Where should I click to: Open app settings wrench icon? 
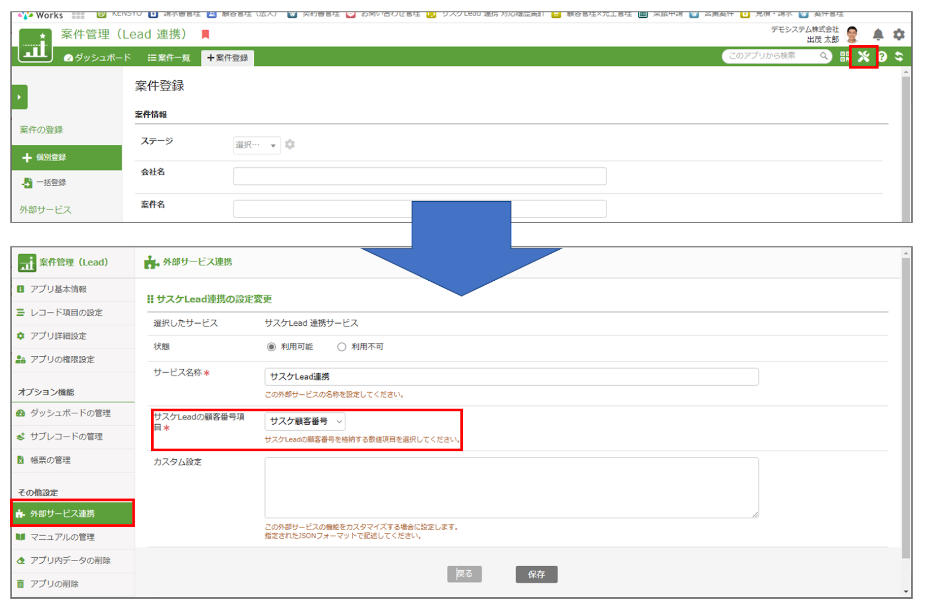tap(863, 57)
